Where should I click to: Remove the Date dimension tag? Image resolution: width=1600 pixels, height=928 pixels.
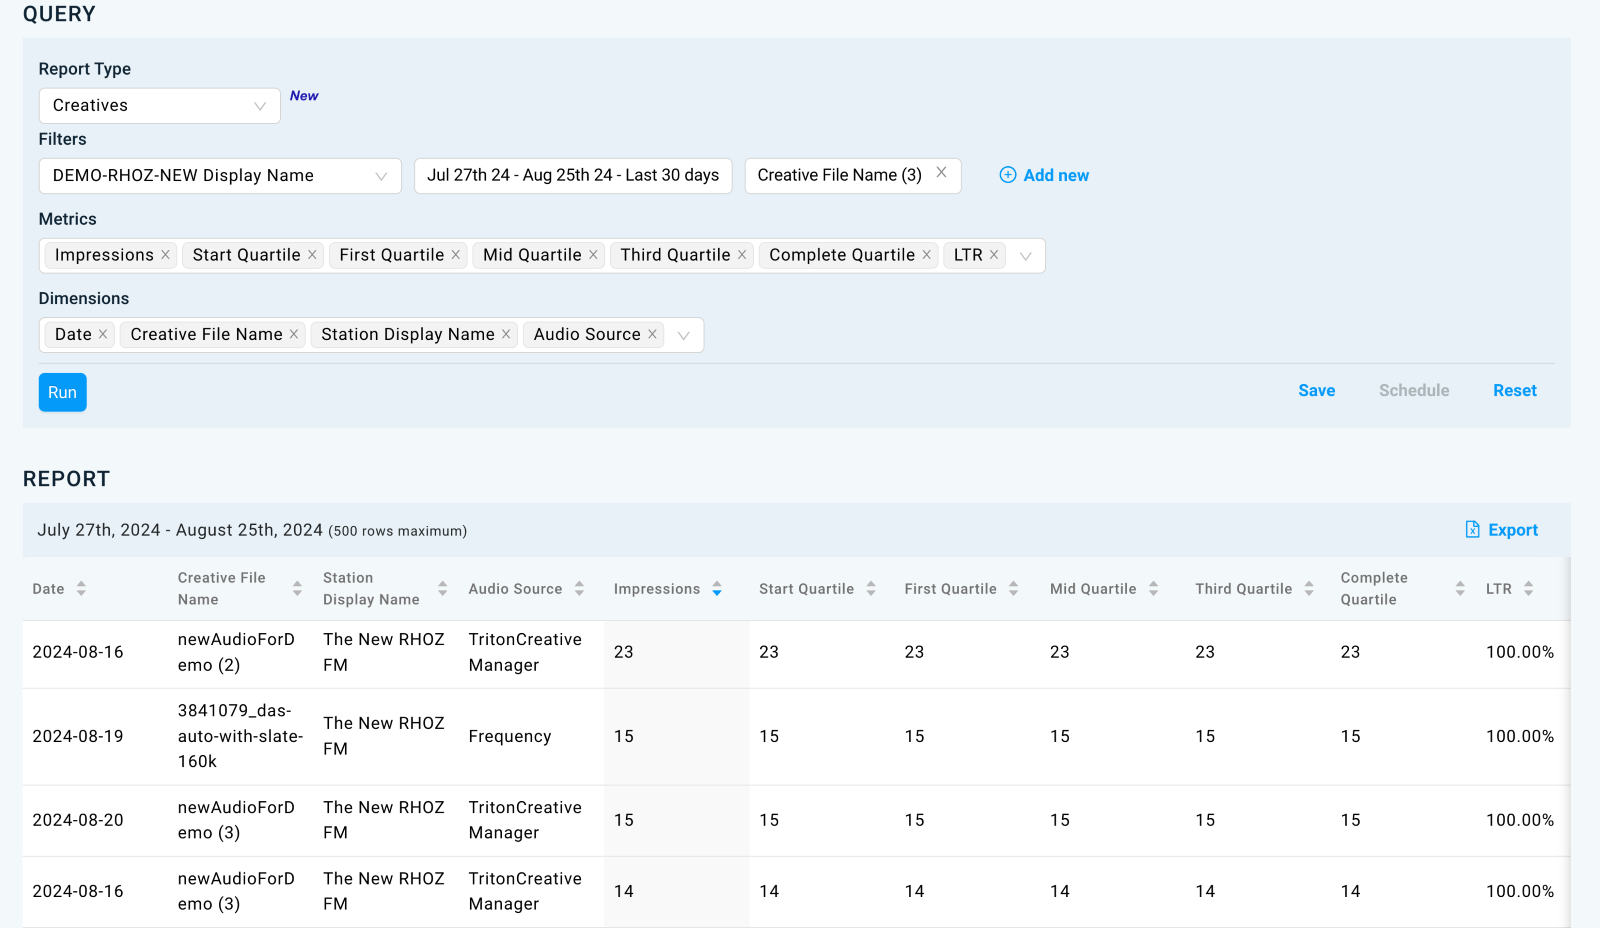pyautogui.click(x=103, y=334)
